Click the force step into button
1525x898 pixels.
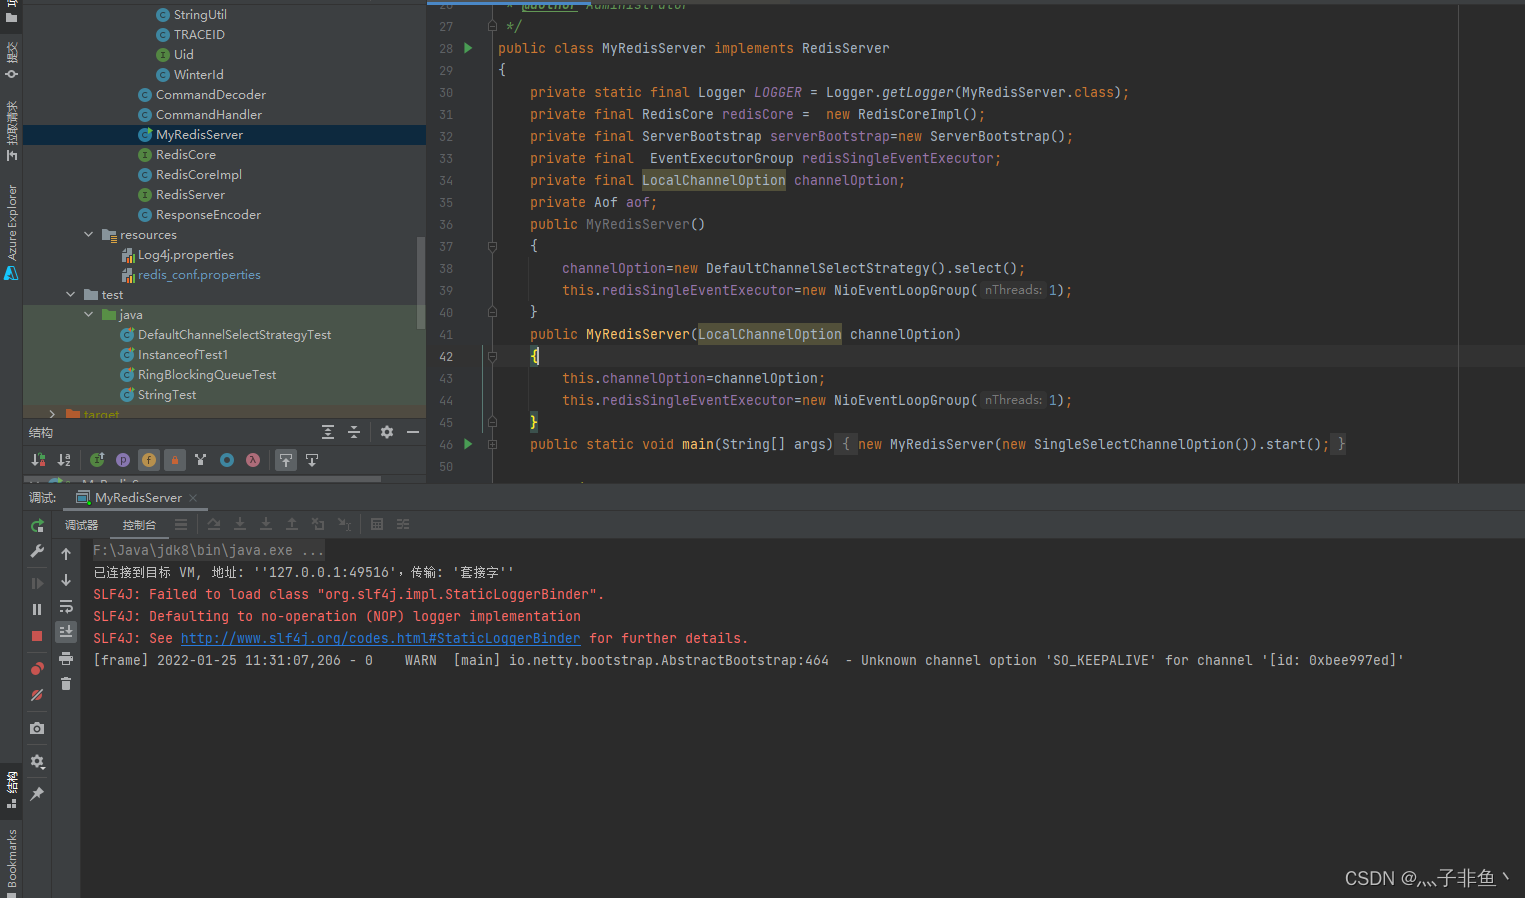pos(266,524)
